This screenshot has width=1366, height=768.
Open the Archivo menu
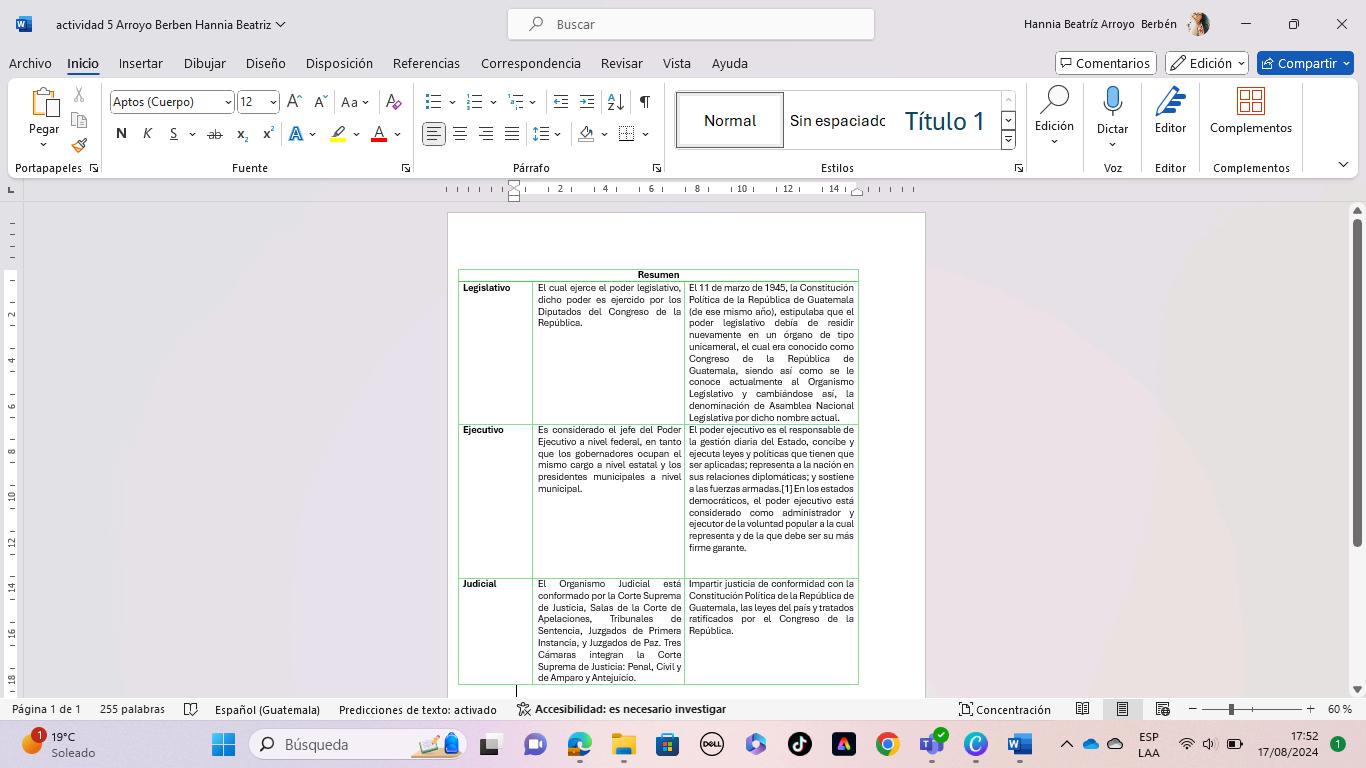click(x=30, y=63)
